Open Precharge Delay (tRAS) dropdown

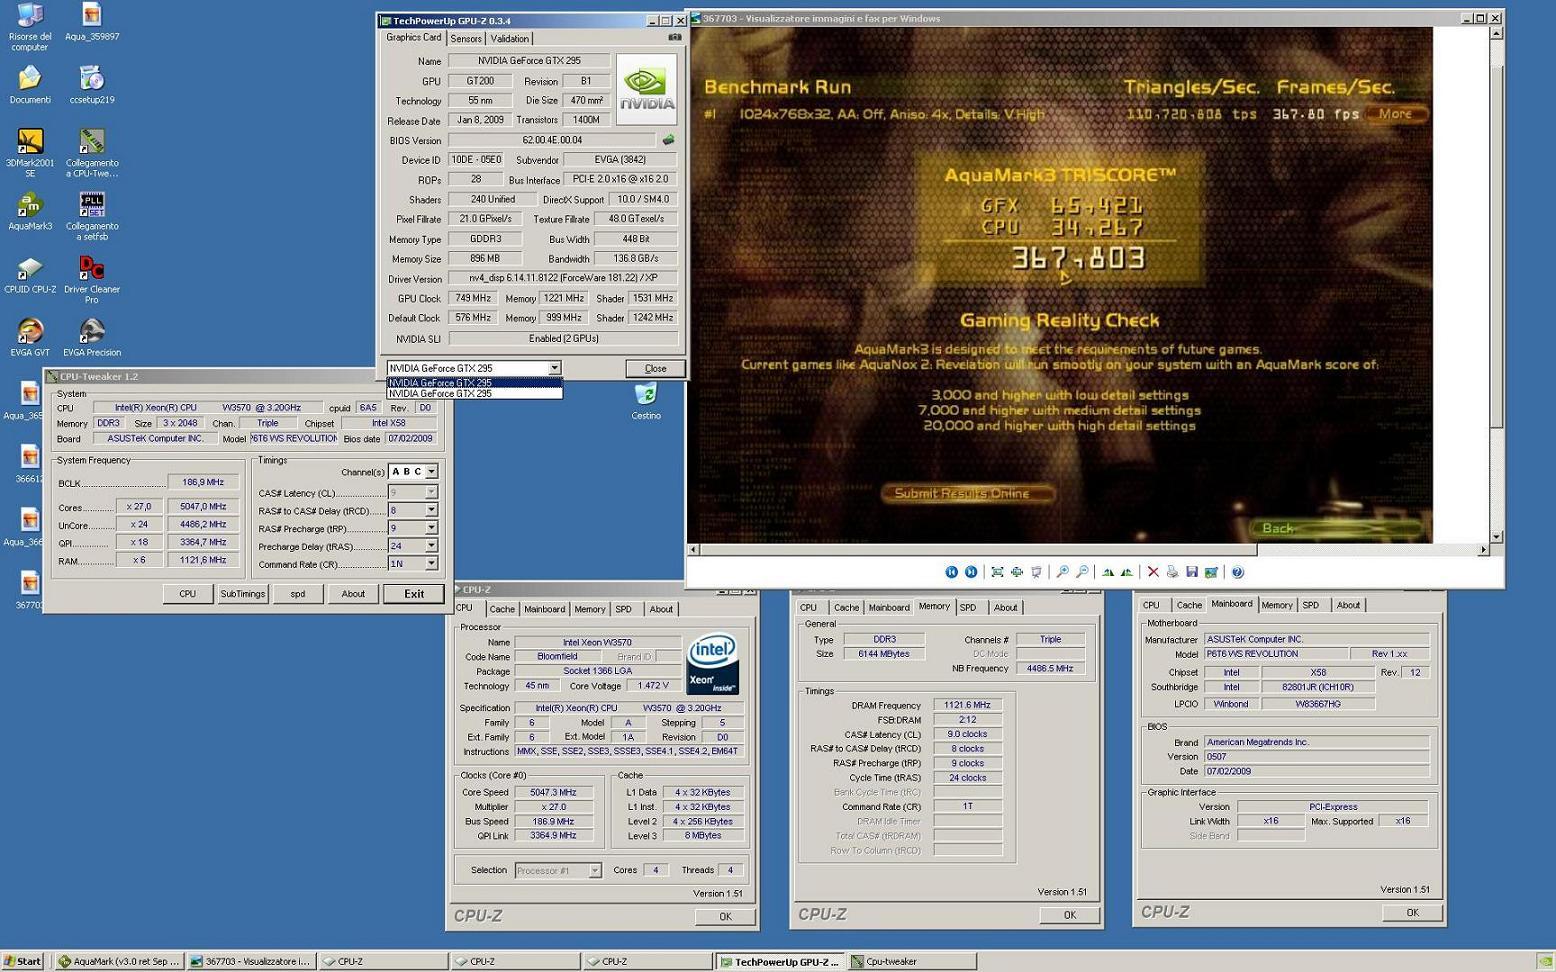tap(431, 546)
